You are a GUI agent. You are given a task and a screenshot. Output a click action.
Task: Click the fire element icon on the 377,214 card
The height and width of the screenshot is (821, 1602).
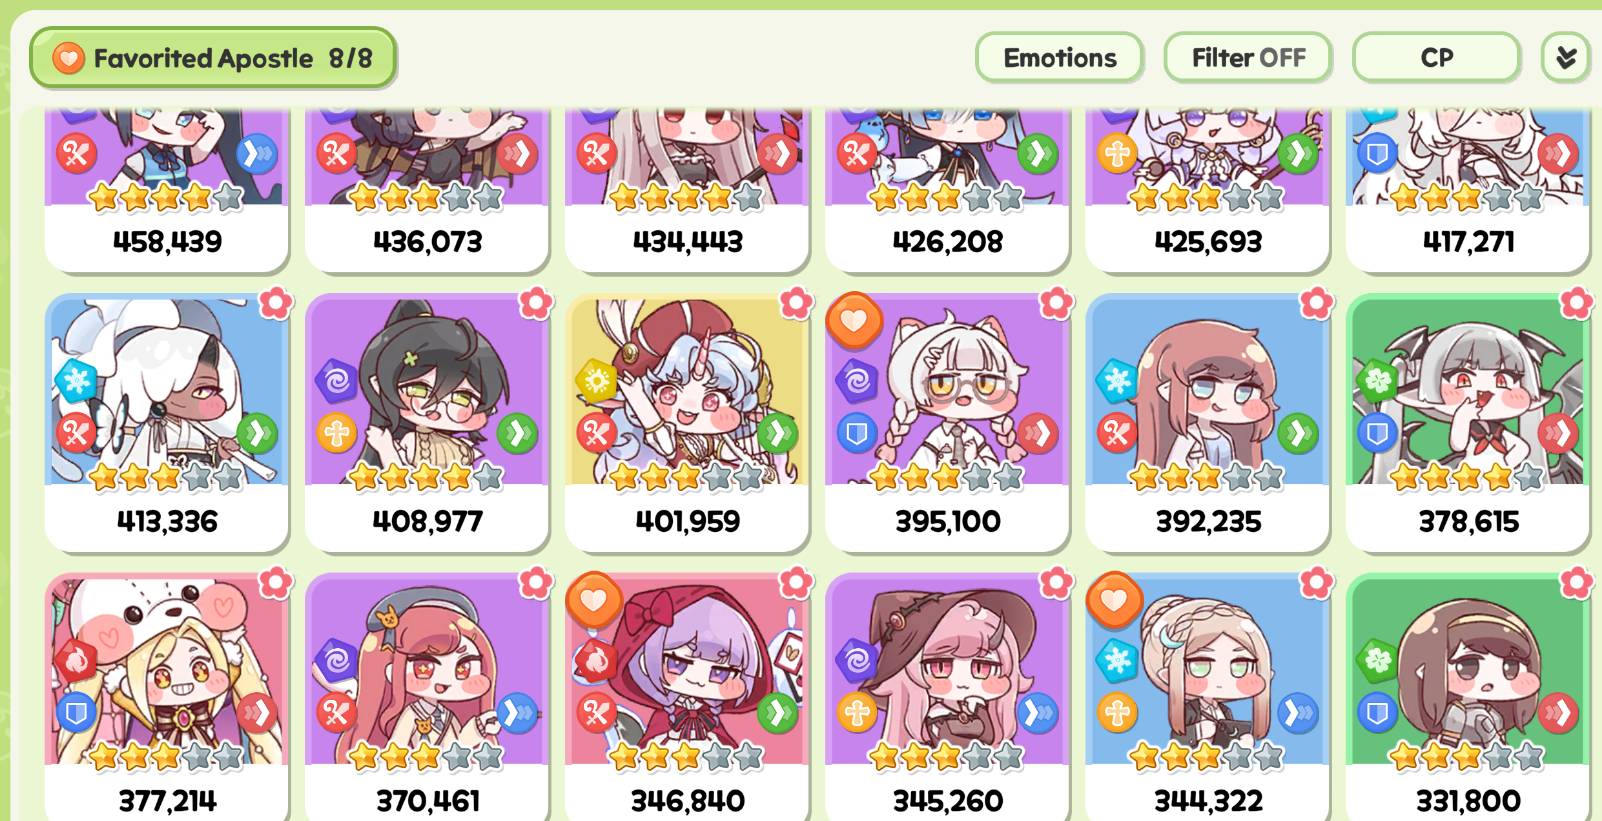tap(76, 660)
